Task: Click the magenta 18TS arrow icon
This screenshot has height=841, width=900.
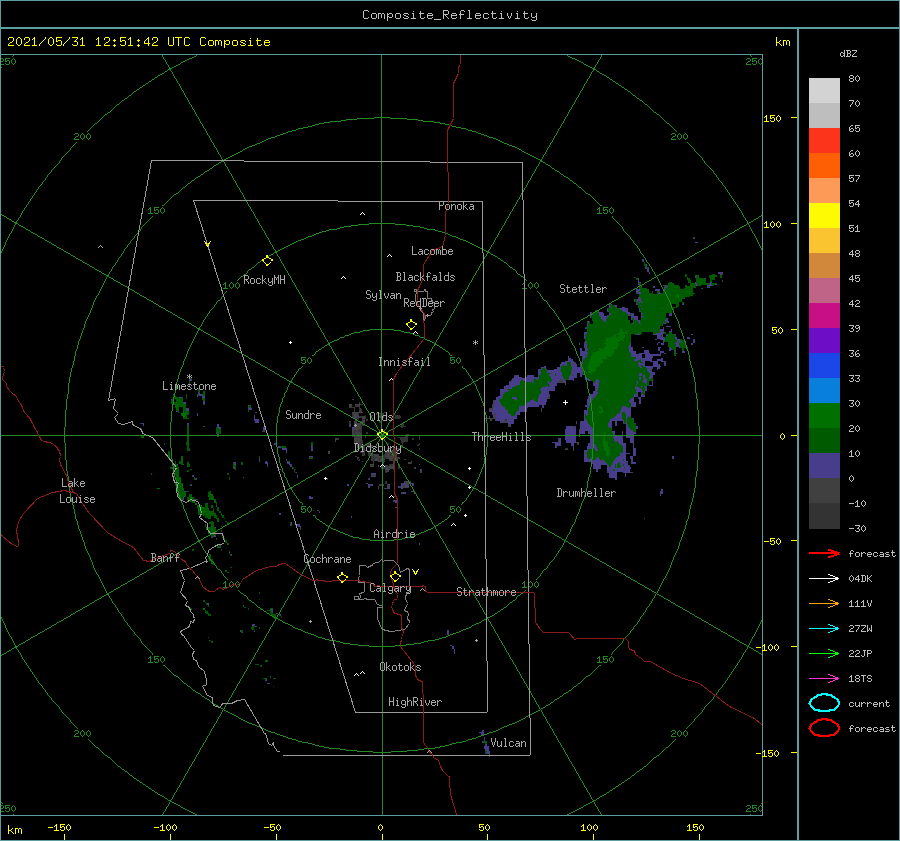Action: coord(824,679)
